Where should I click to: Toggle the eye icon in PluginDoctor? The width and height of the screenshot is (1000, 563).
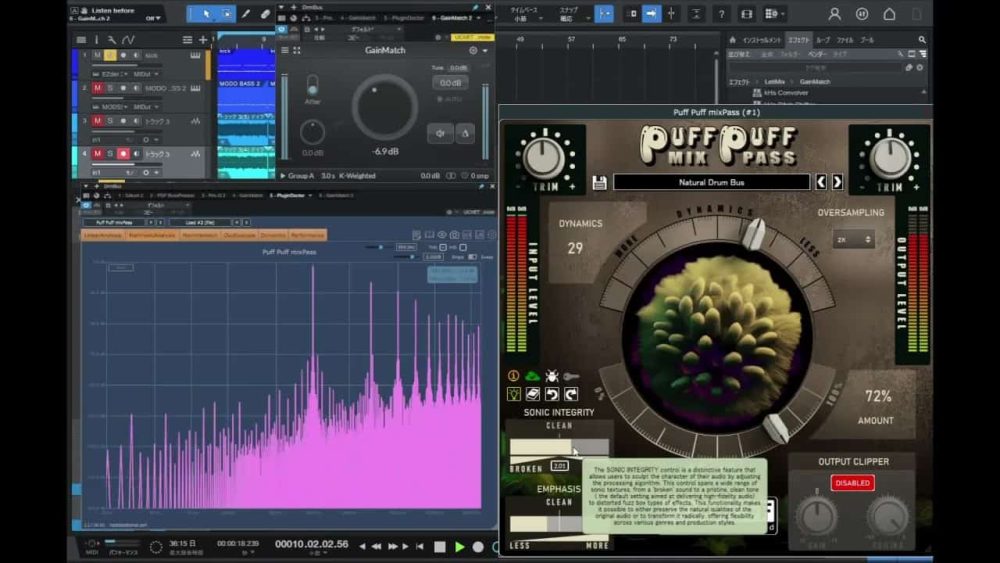[441, 235]
